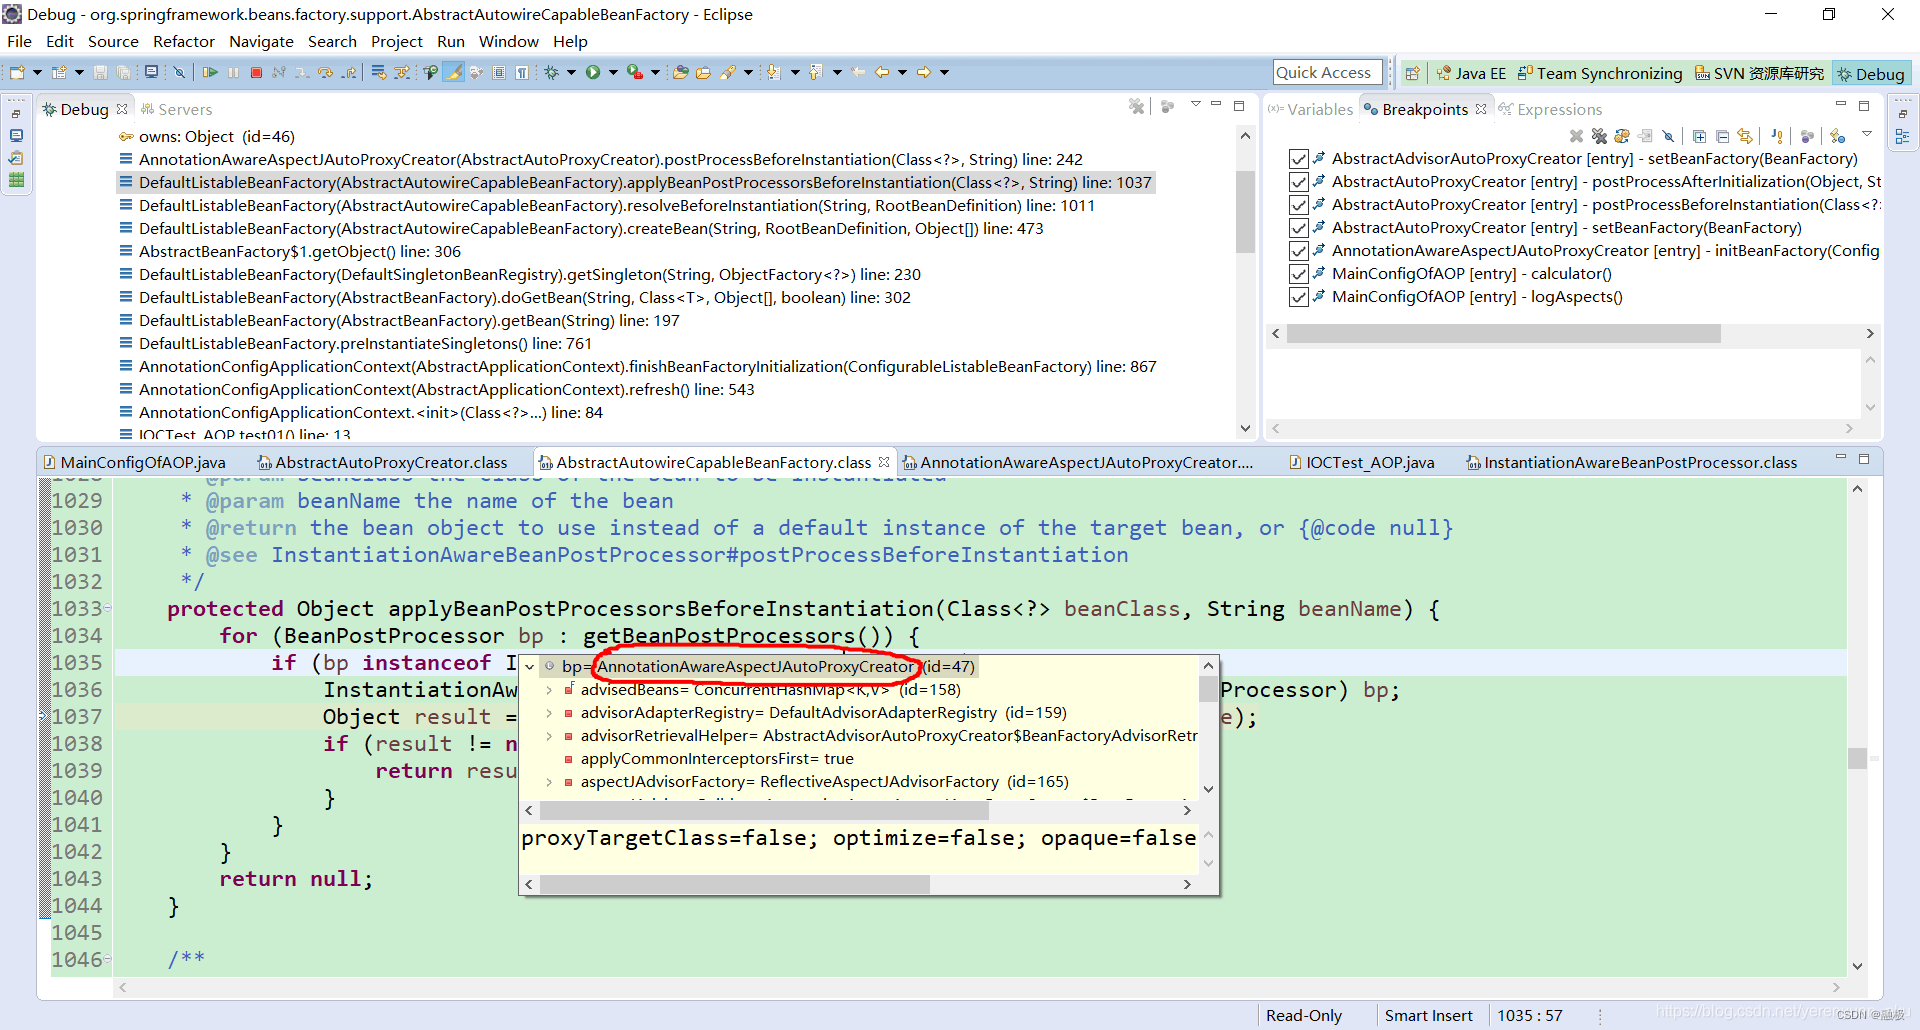This screenshot has width=1920, height=1030.
Task: Click the Open Perspective icon
Action: 1412,73
